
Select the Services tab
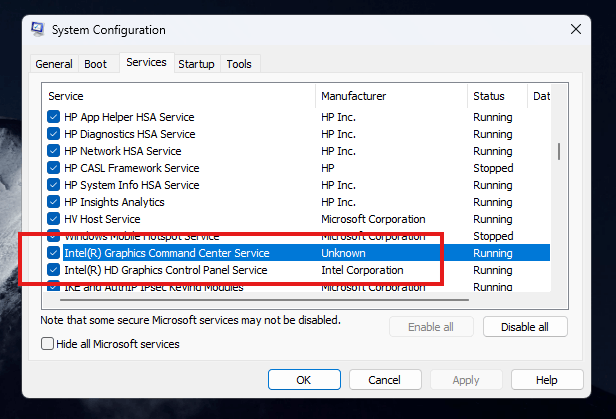coord(146,62)
